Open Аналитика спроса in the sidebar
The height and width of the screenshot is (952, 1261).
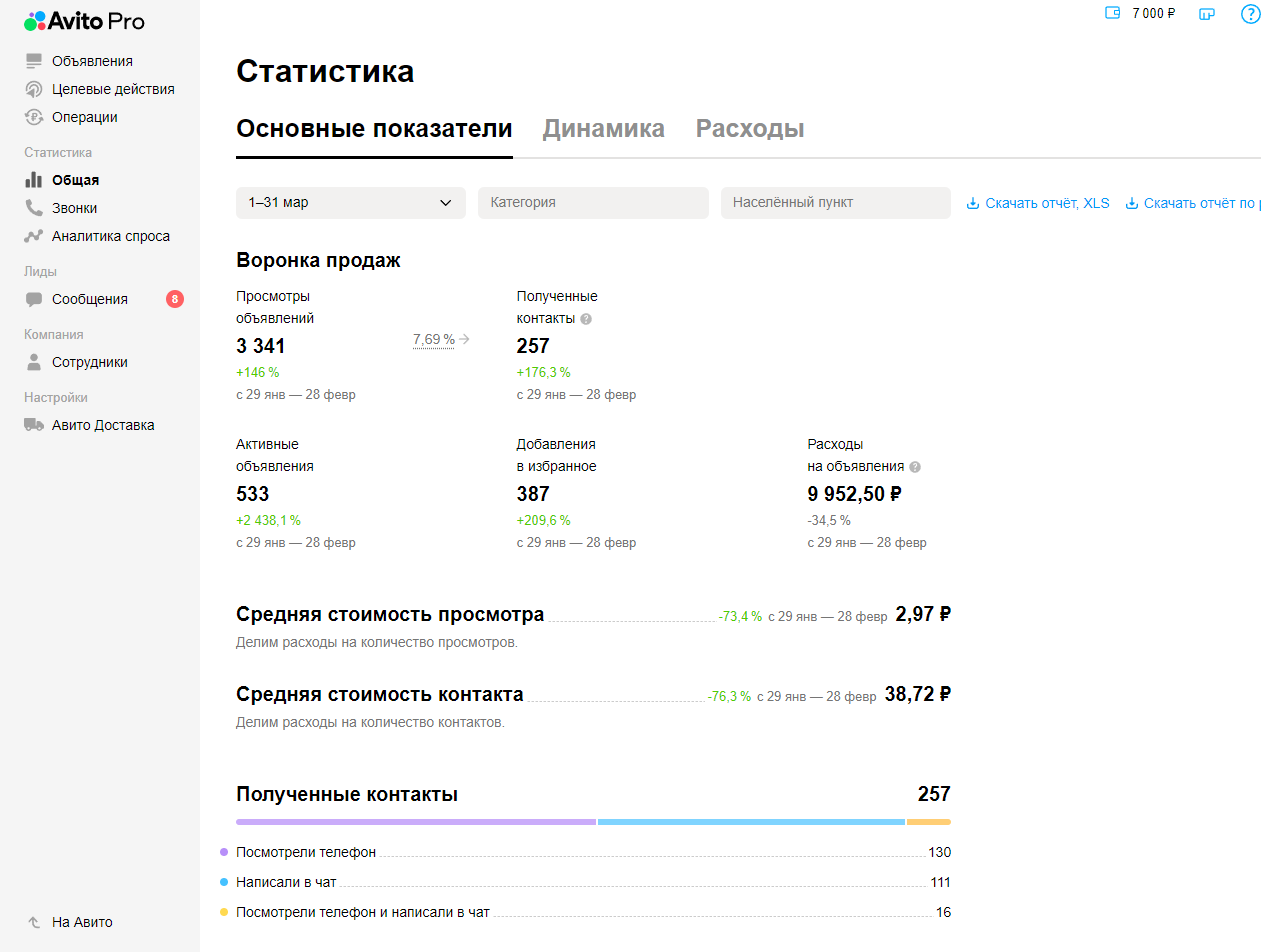pyautogui.click(x=110, y=236)
